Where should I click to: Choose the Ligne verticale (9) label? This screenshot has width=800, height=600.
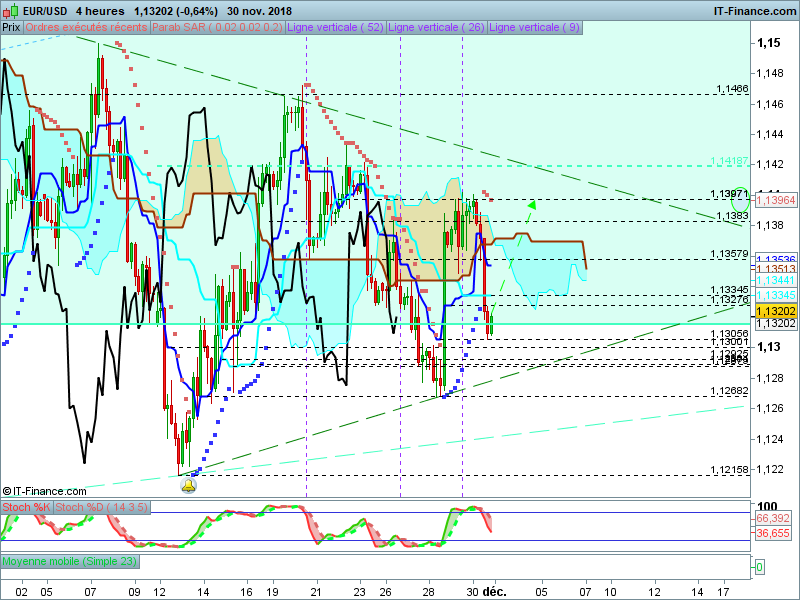(x=533, y=28)
